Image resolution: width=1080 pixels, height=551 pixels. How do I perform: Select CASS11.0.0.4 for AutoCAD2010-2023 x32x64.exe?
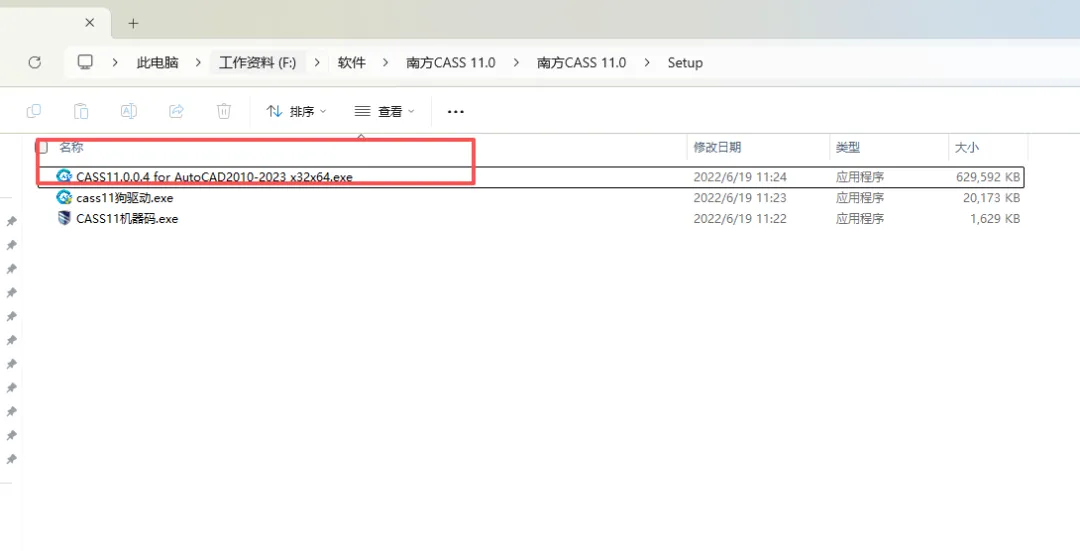(x=214, y=177)
